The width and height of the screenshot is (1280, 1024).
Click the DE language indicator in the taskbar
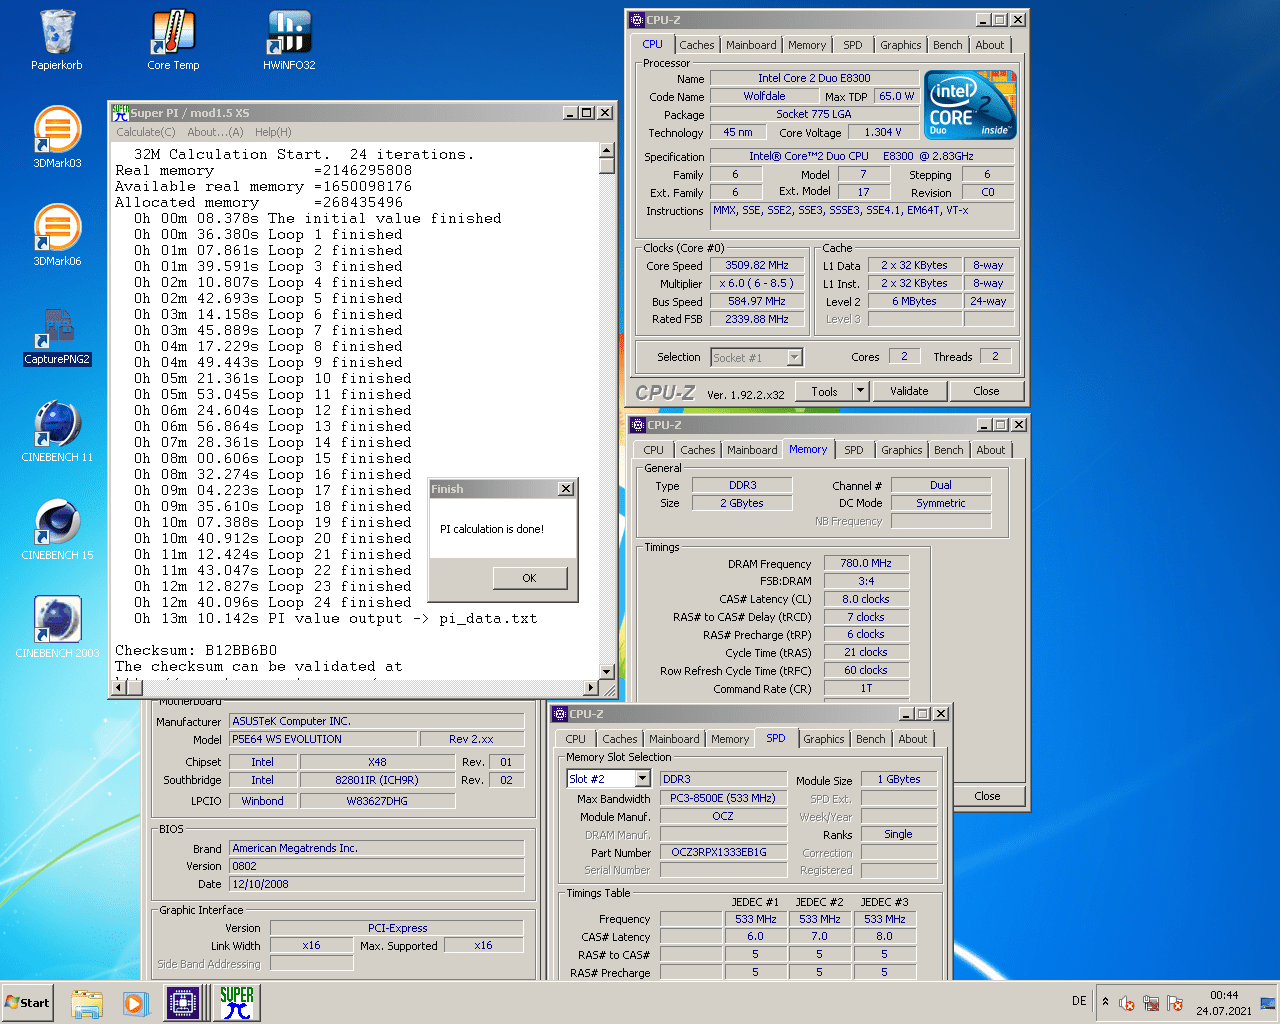pyautogui.click(x=1079, y=1001)
